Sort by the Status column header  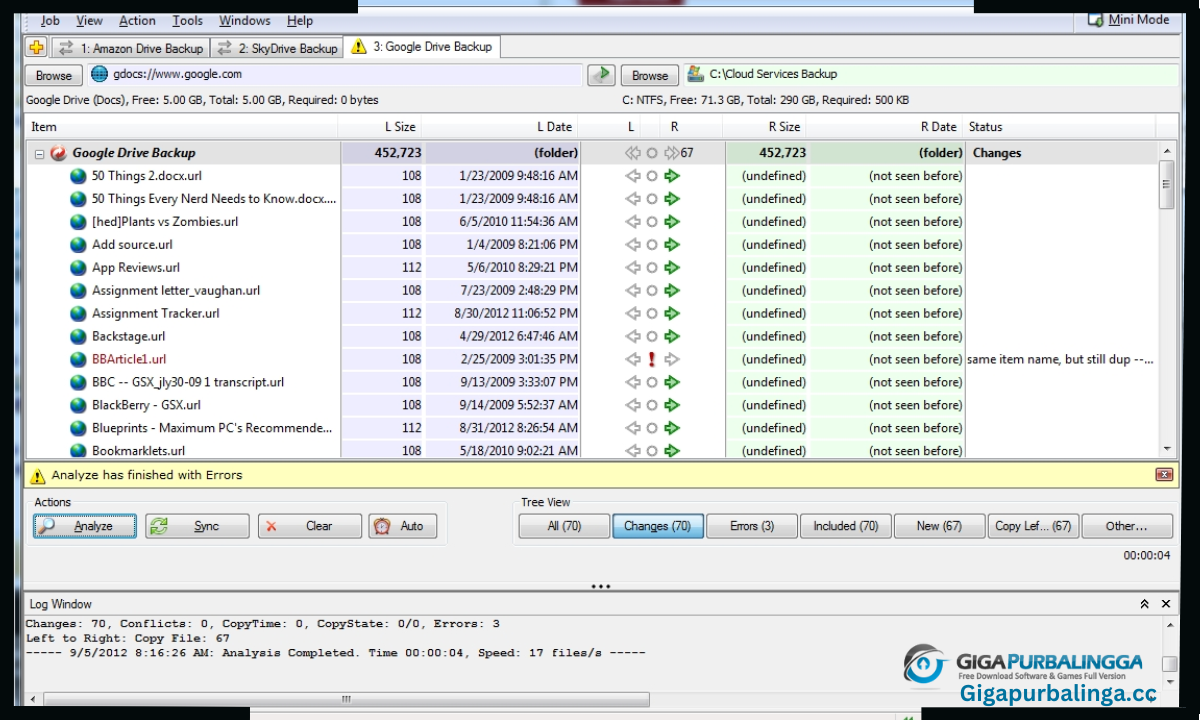tap(1060, 127)
